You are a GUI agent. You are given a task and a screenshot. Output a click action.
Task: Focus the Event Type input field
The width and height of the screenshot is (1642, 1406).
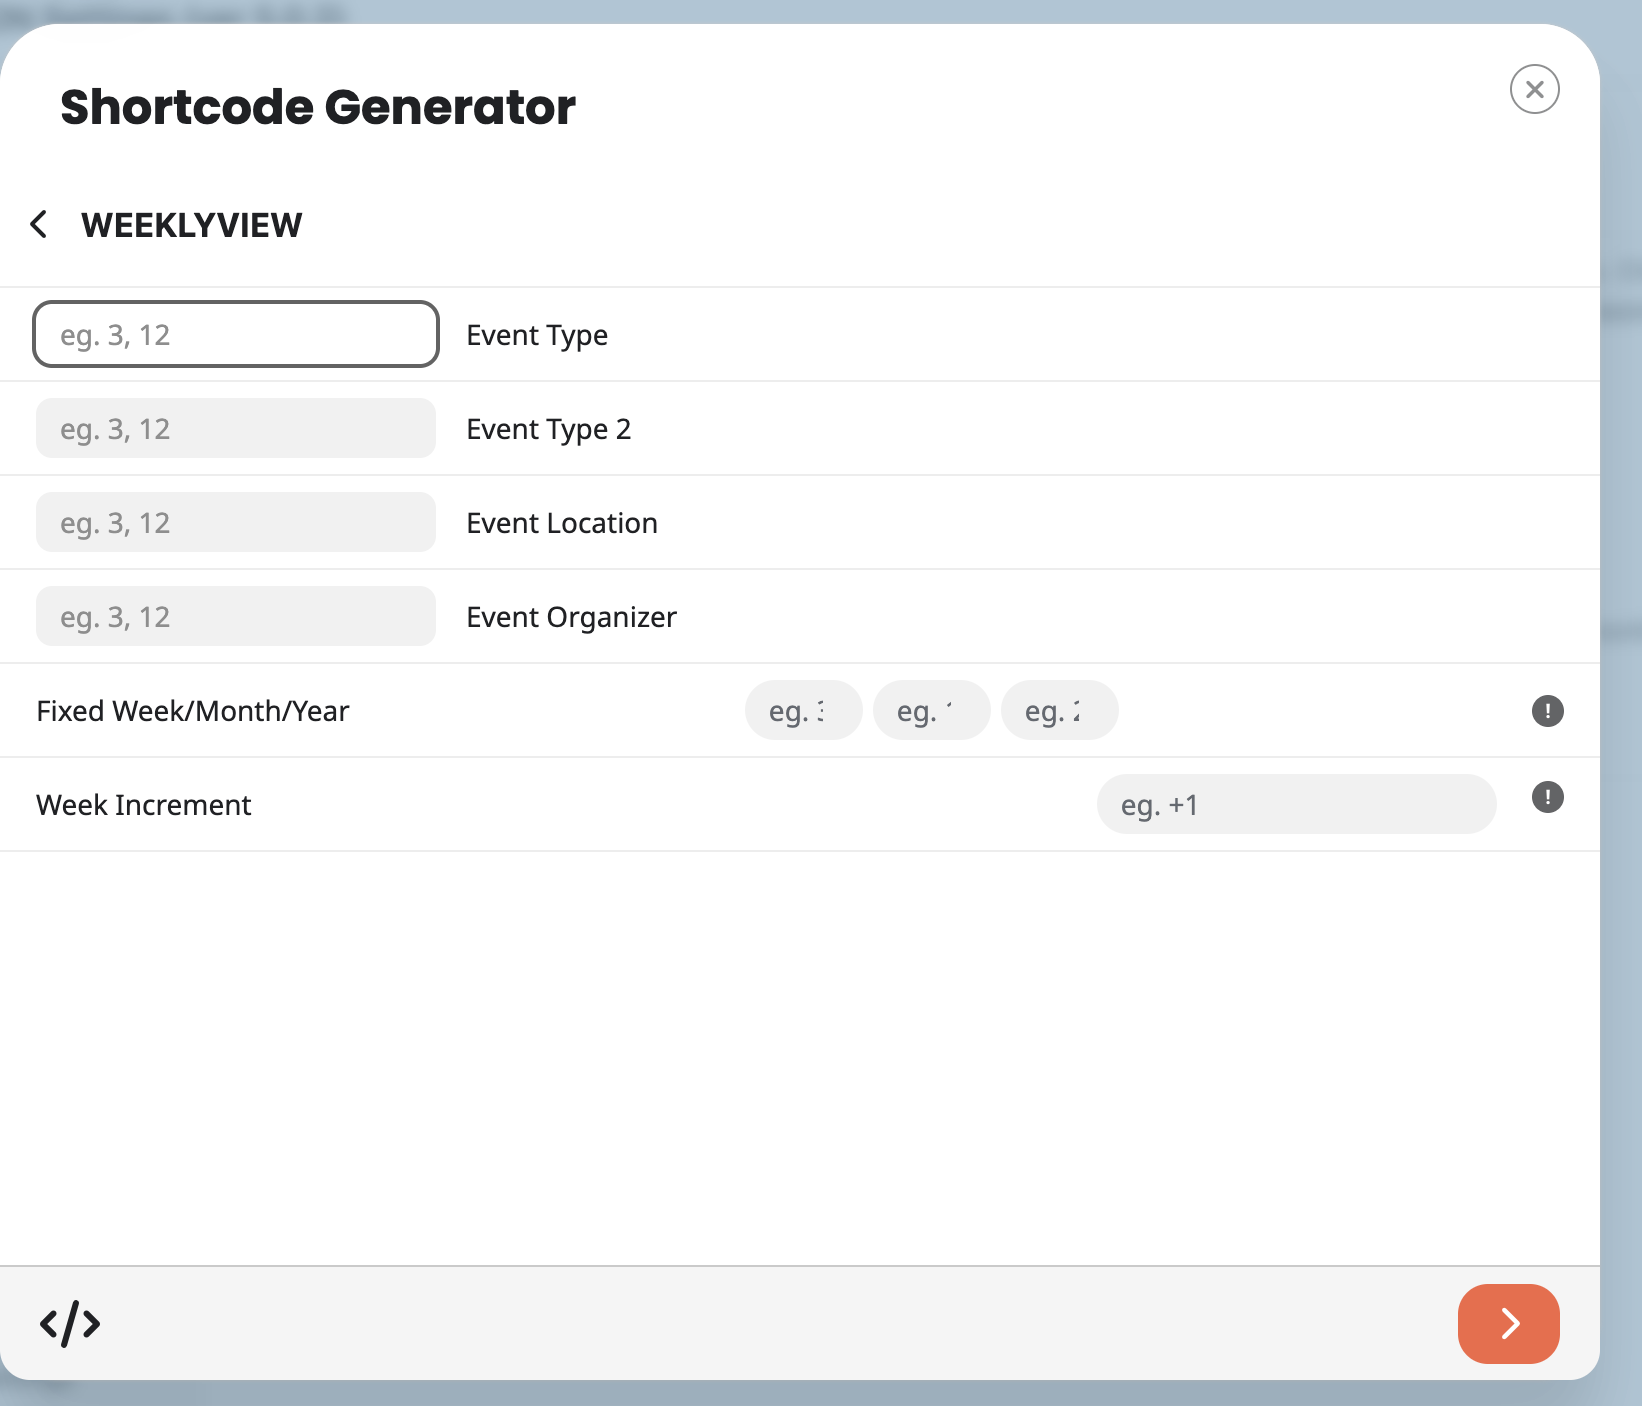point(236,334)
